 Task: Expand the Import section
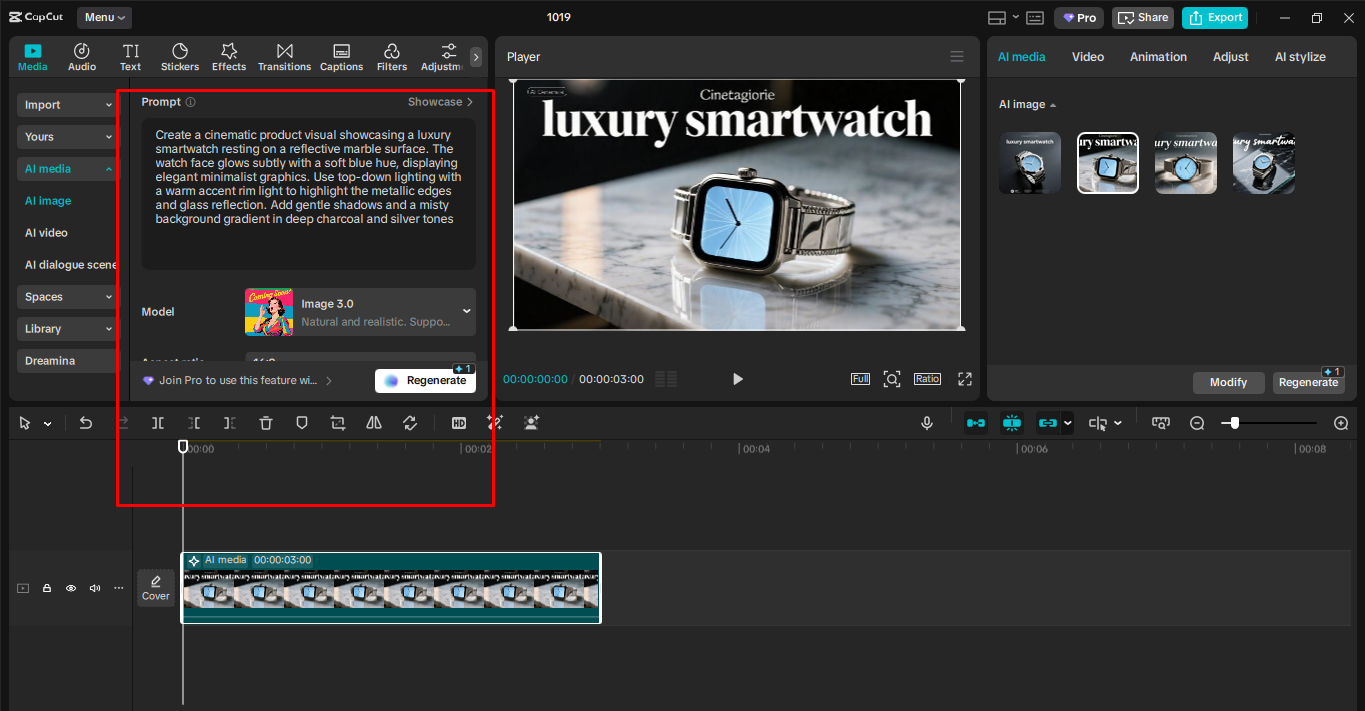(x=69, y=105)
